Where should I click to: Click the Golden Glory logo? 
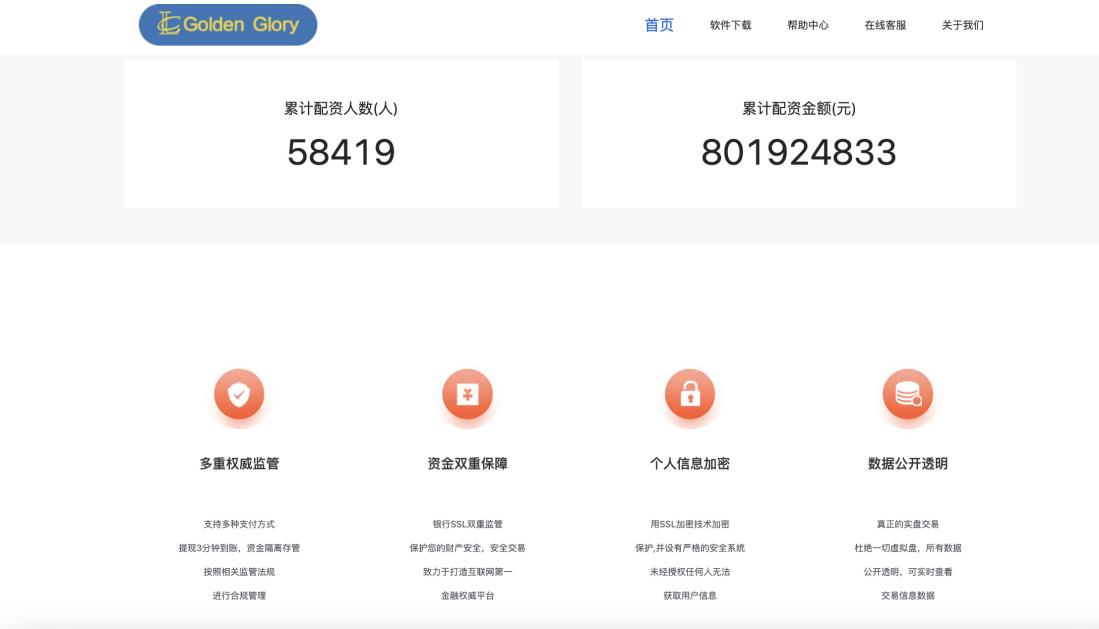[x=227, y=25]
